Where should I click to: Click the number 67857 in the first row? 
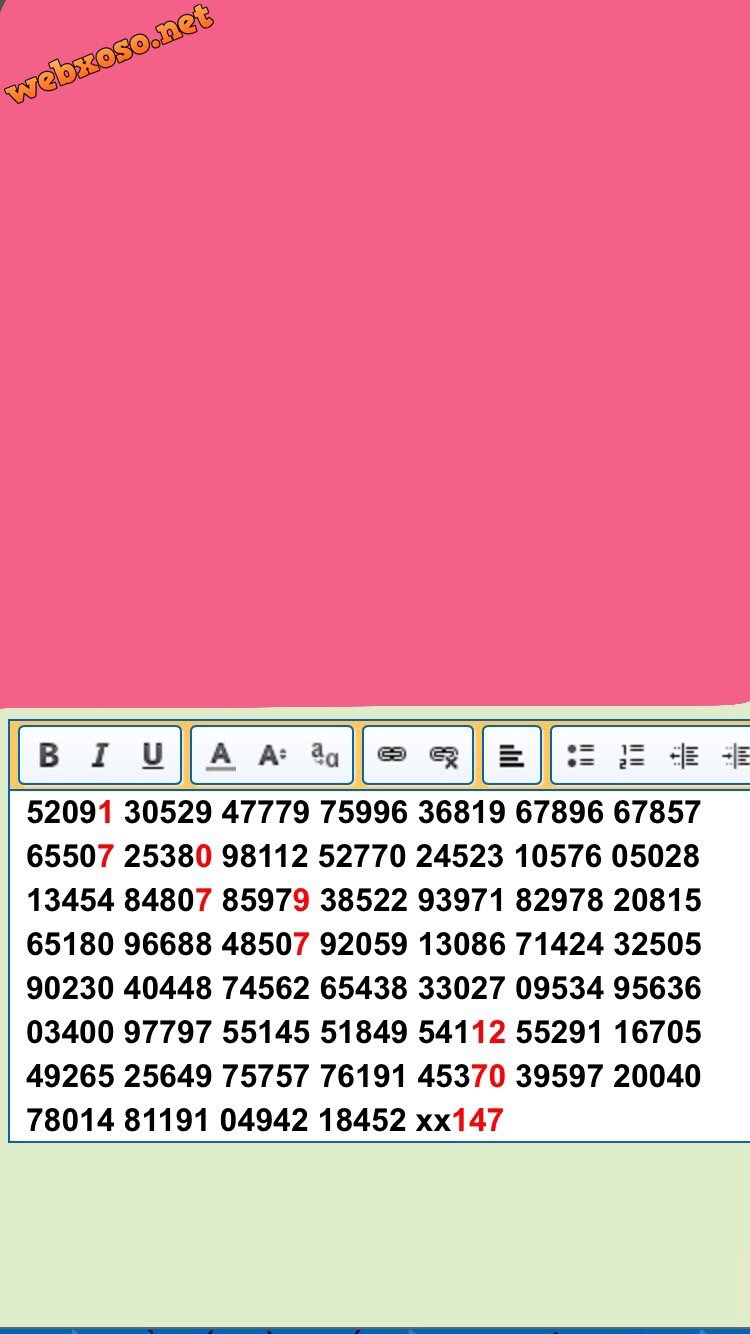click(658, 812)
